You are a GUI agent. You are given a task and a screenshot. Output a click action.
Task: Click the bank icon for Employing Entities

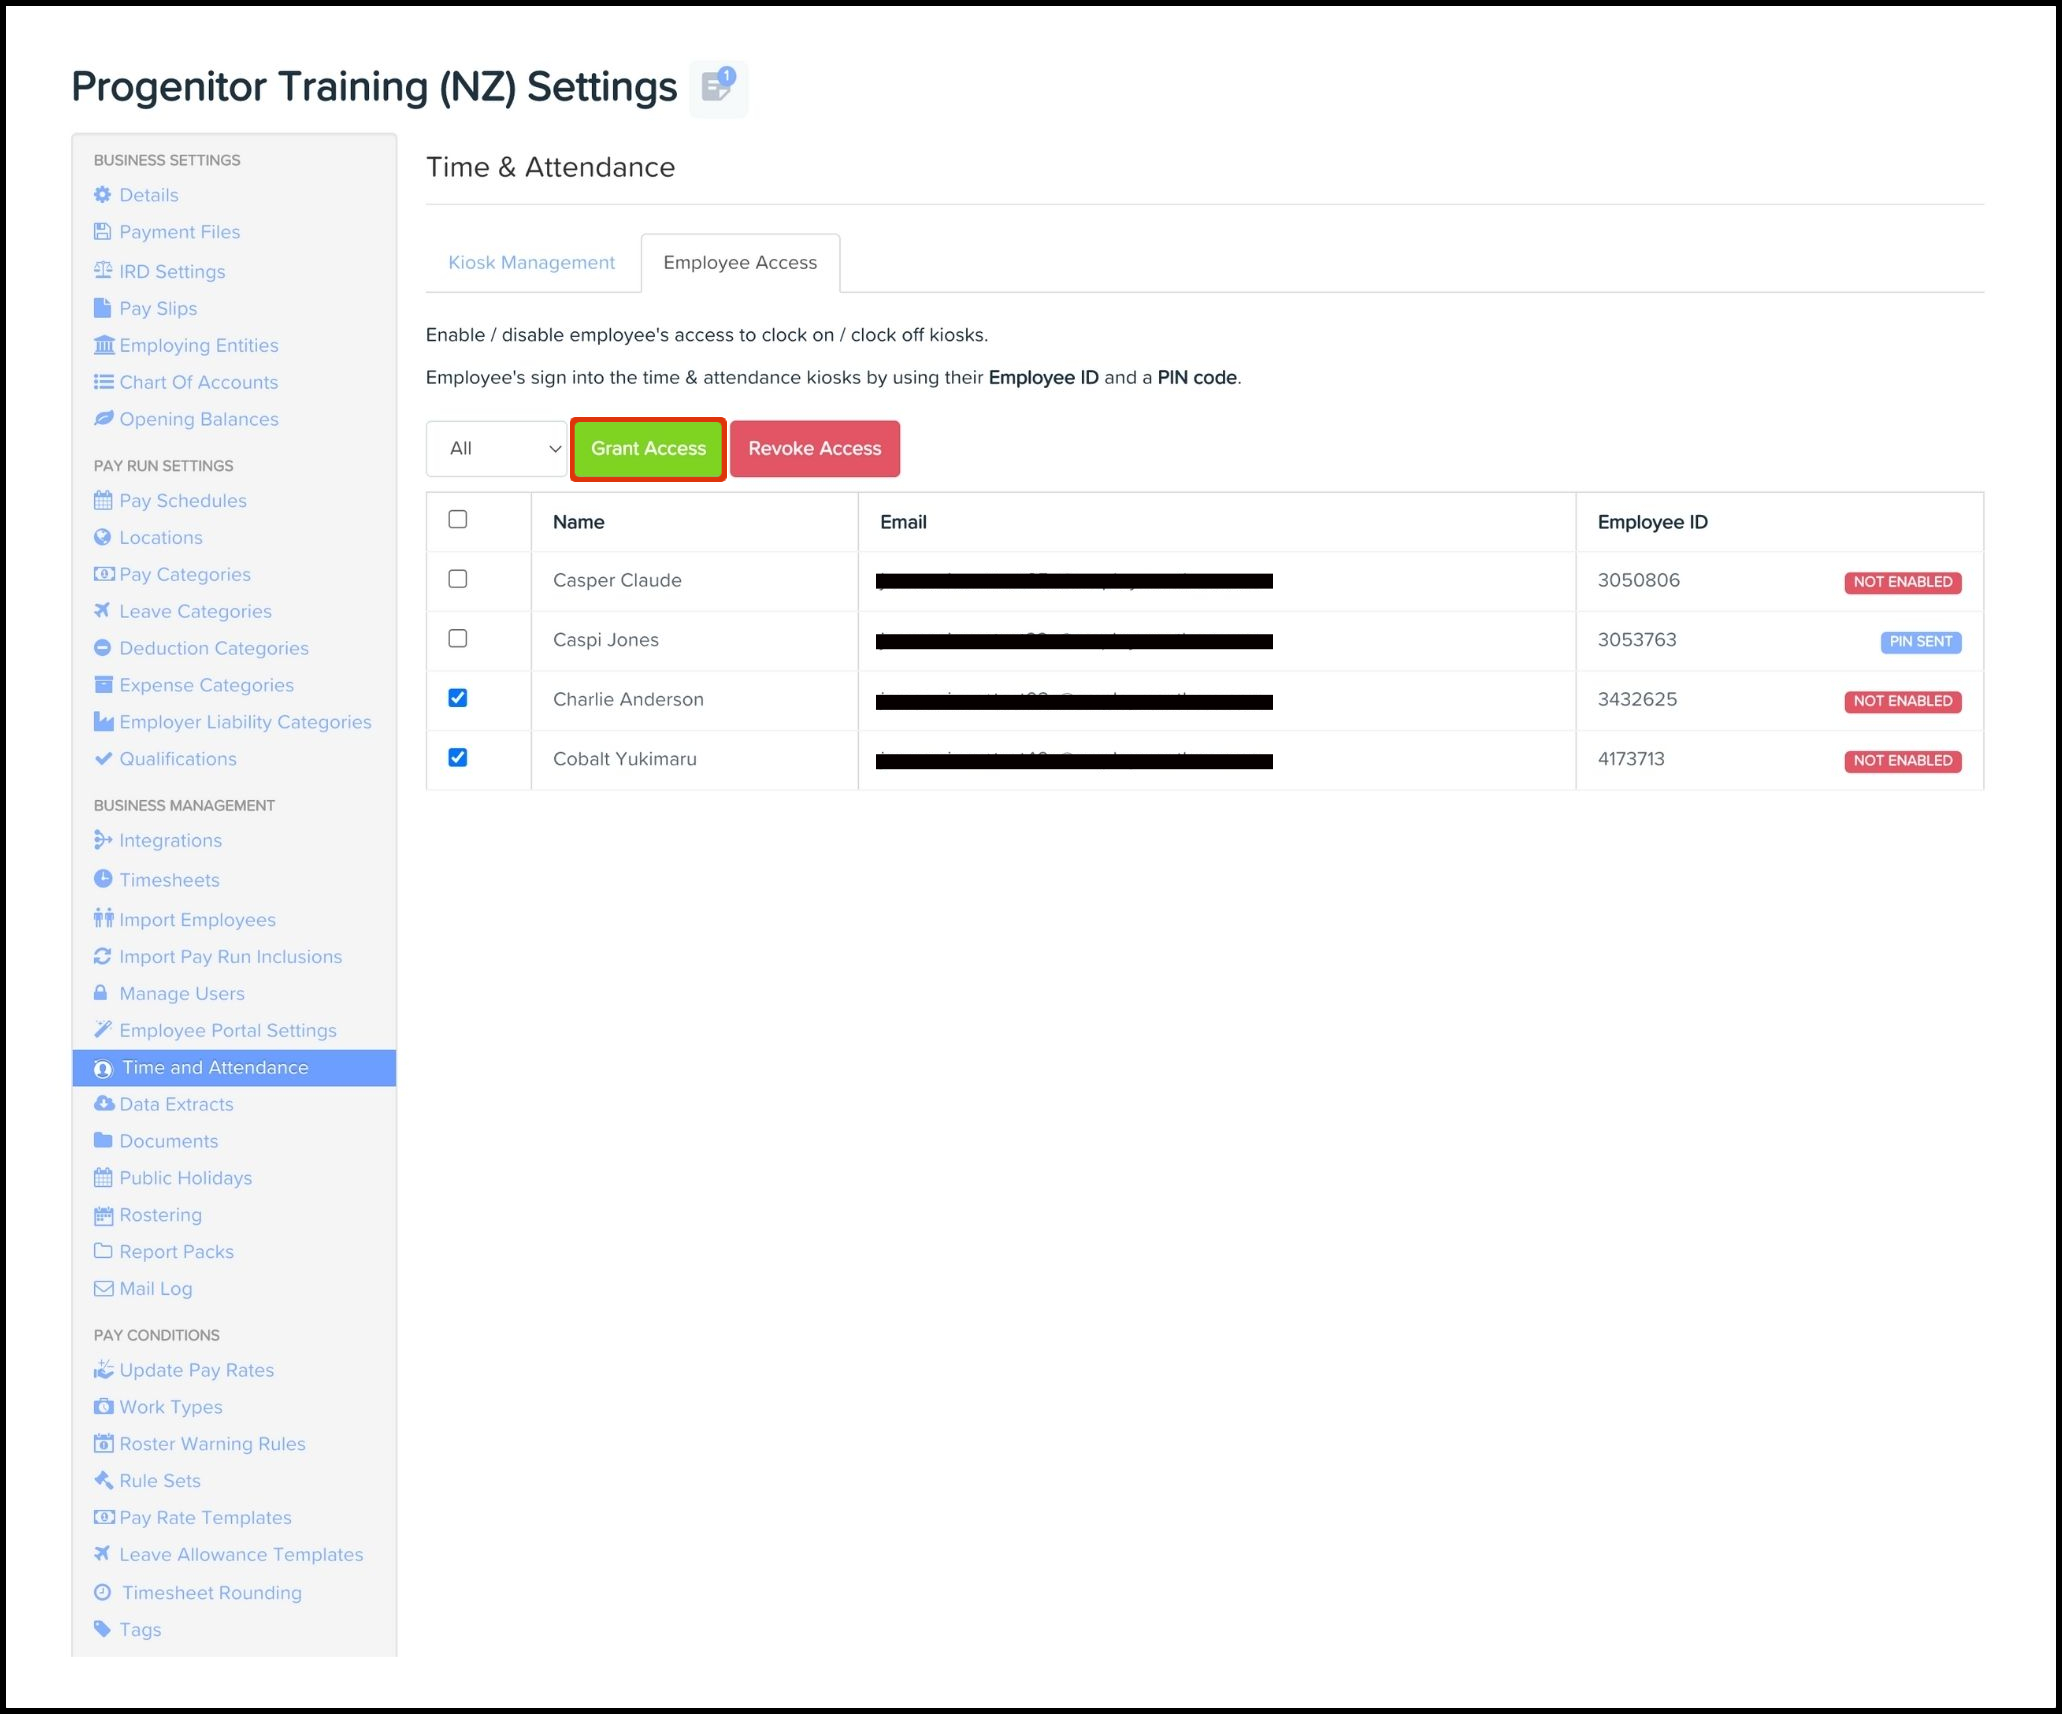coord(103,345)
